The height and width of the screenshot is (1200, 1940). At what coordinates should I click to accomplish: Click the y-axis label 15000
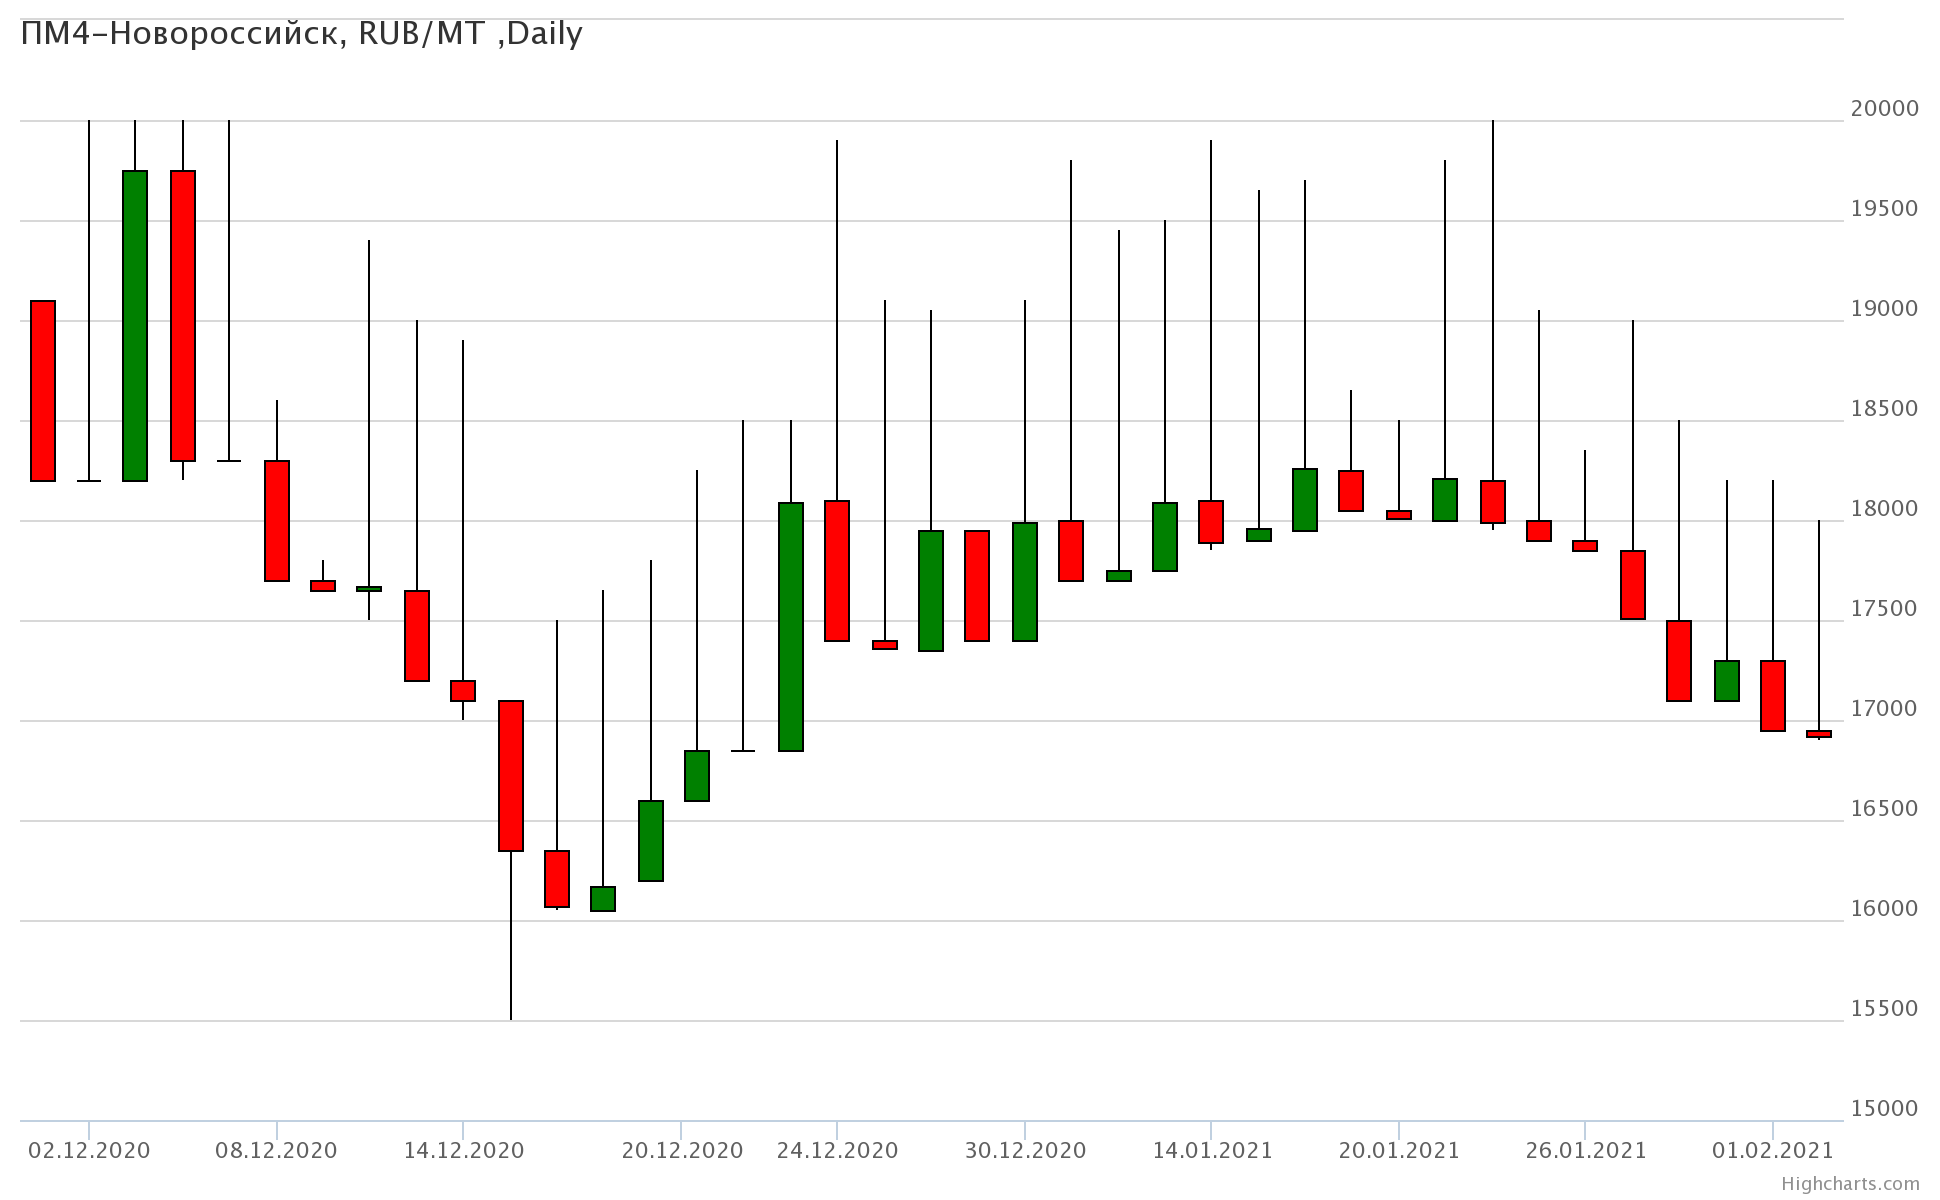pyautogui.click(x=1884, y=1108)
